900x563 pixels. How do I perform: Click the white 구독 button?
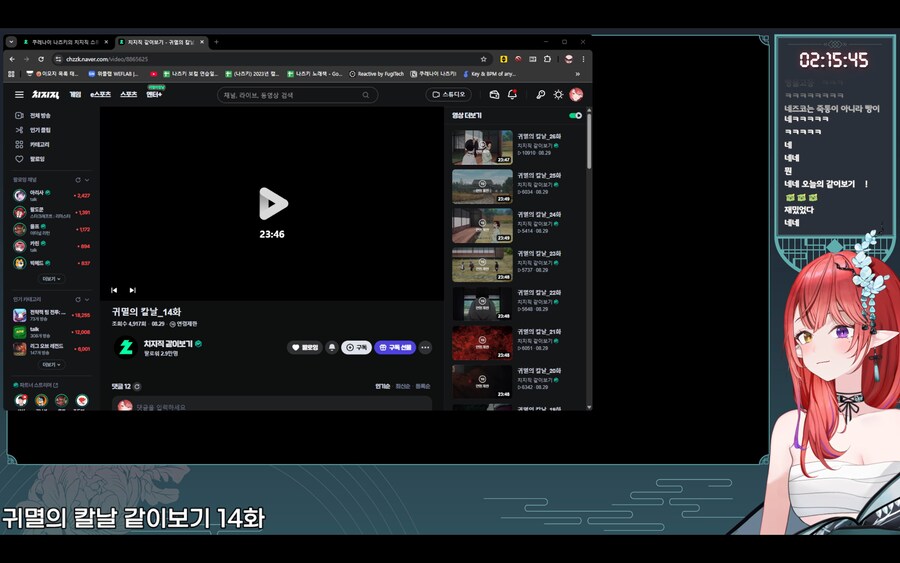(356, 347)
